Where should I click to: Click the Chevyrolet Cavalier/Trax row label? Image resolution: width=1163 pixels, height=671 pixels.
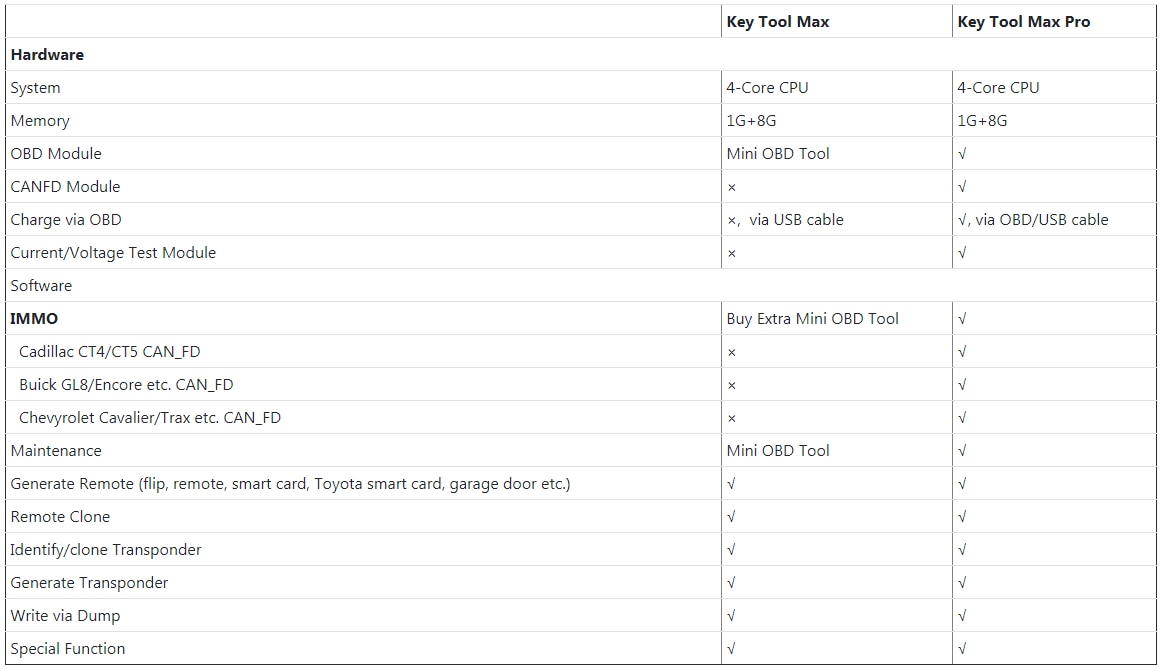pyautogui.click(x=150, y=418)
